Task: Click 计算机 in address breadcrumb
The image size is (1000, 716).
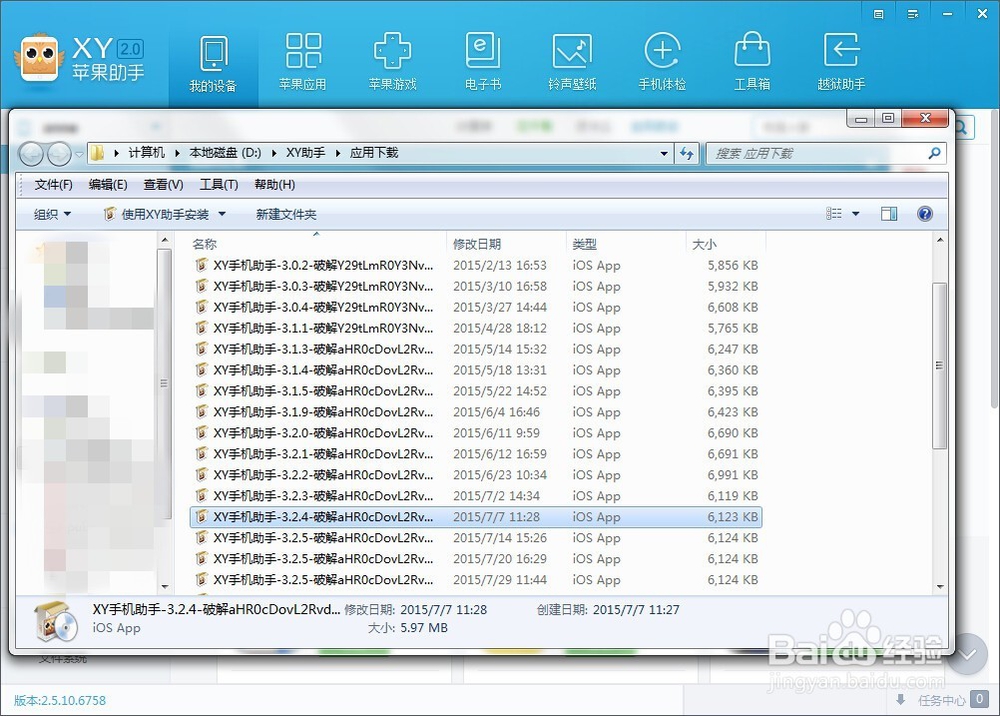Action: pyautogui.click(x=146, y=152)
